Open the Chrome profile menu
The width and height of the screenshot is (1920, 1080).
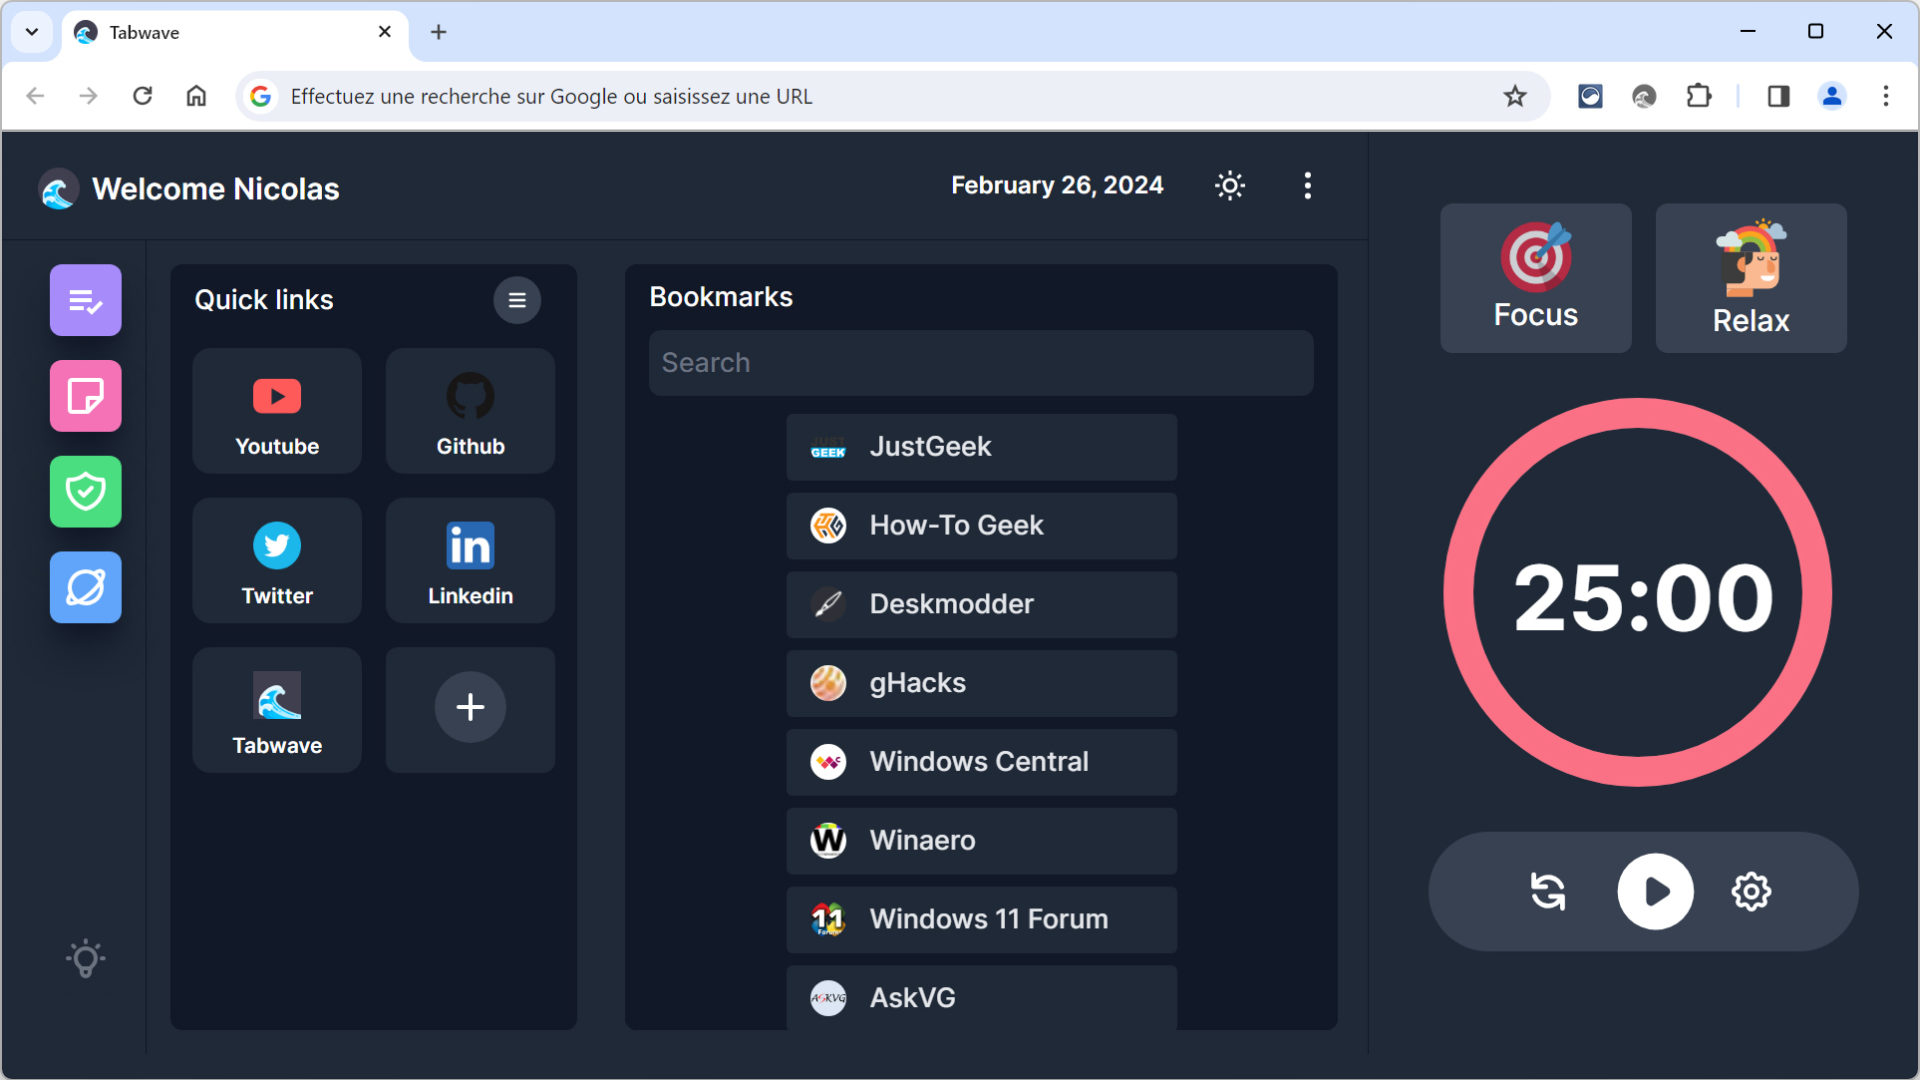pos(1832,96)
